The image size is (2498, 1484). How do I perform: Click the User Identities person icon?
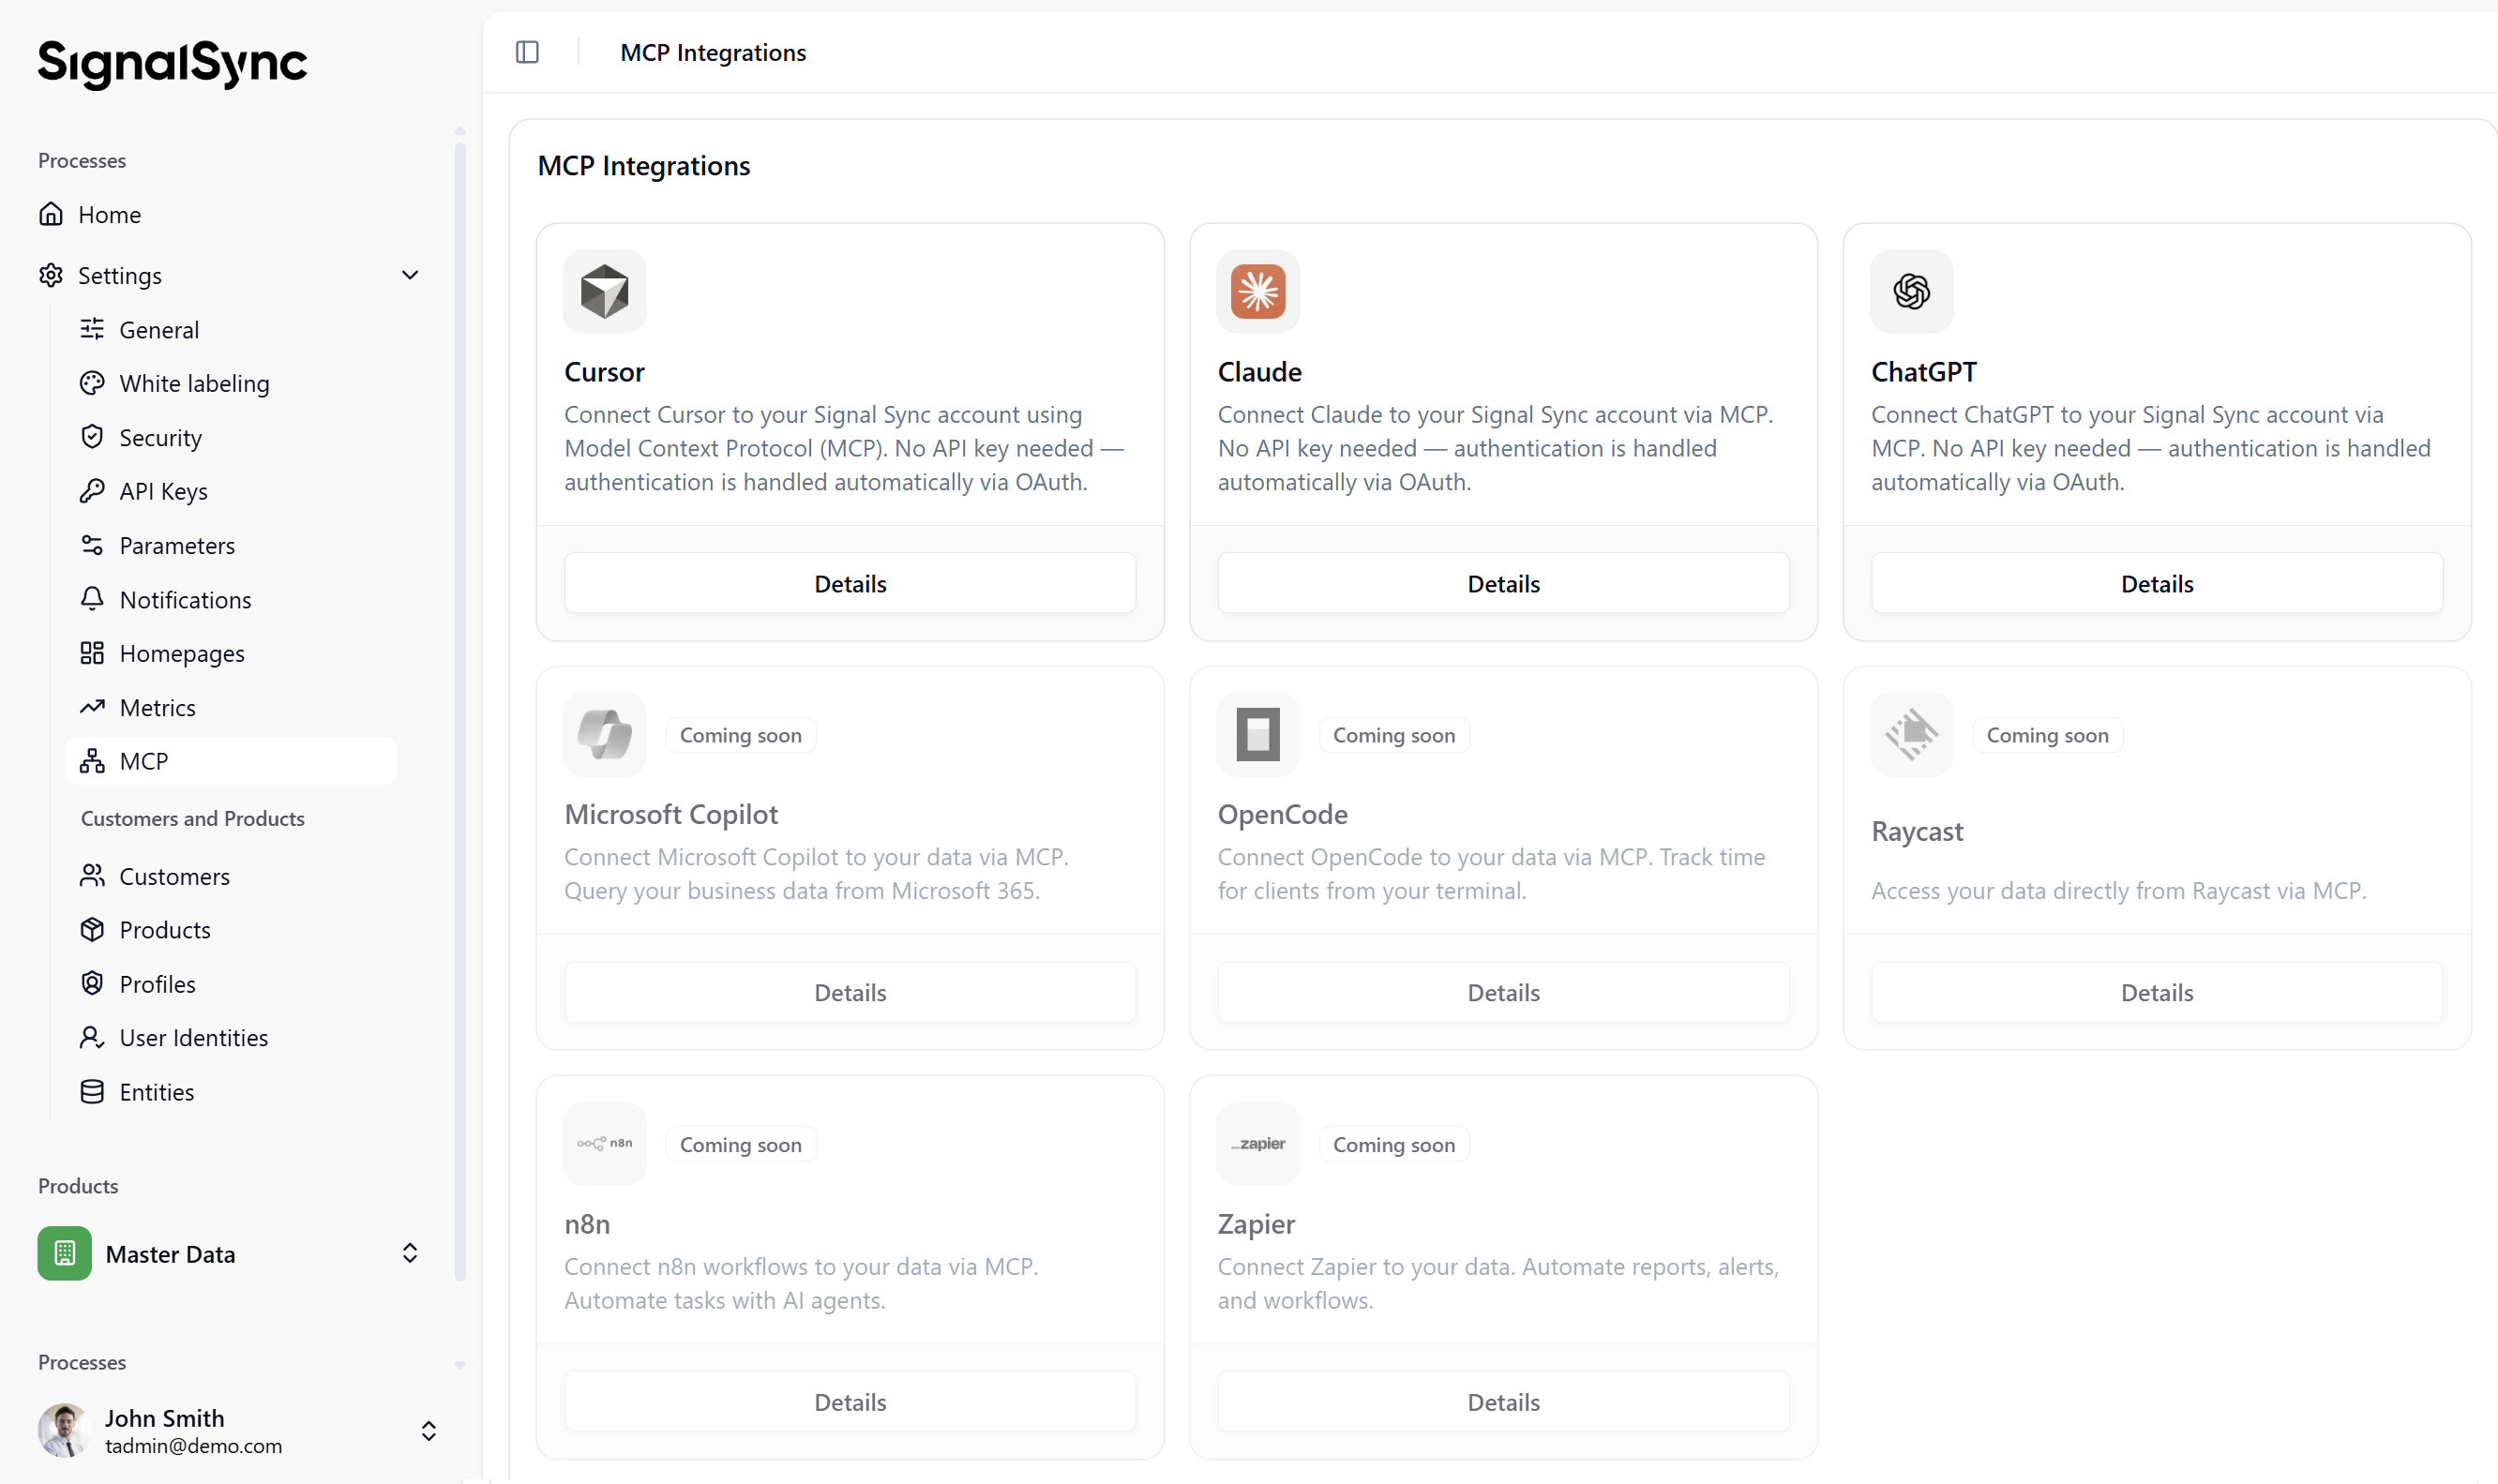(x=92, y=1038)
